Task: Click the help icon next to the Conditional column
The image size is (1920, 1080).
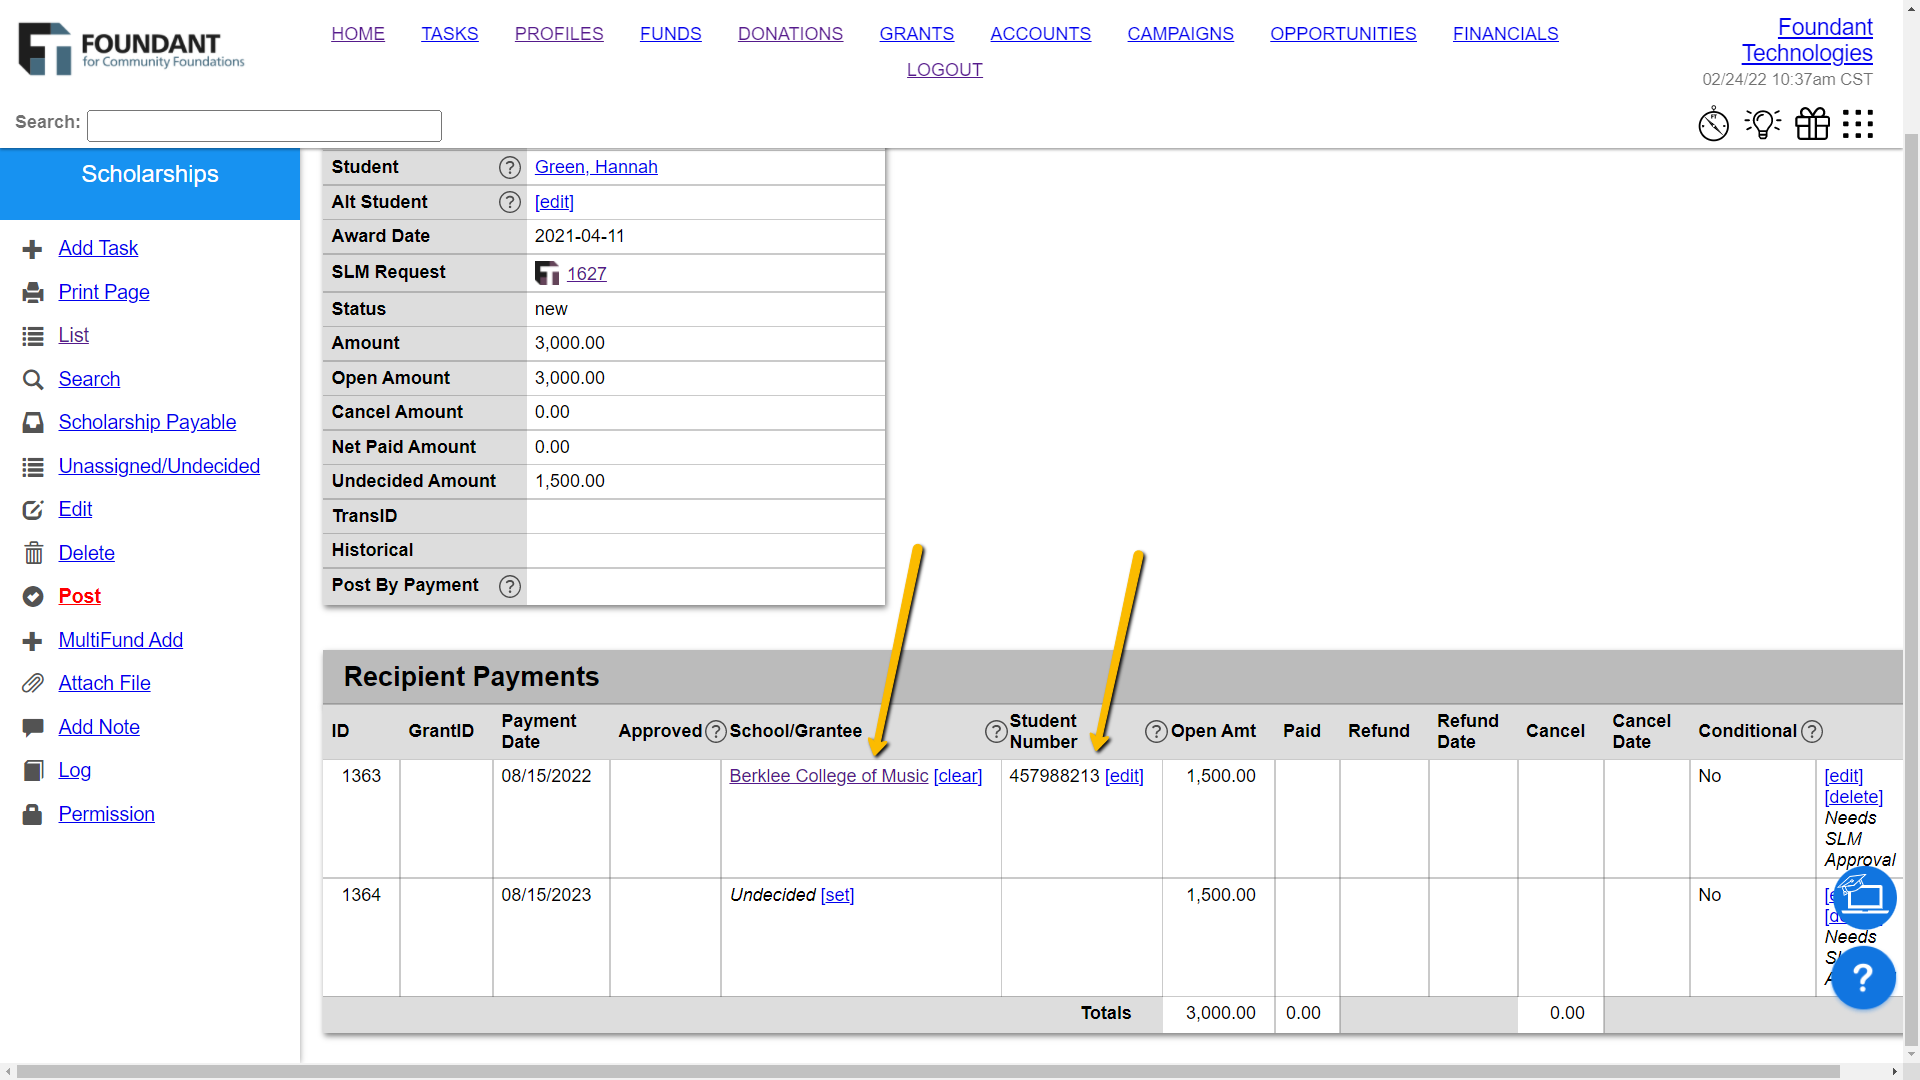Action: click(1812, 731)
